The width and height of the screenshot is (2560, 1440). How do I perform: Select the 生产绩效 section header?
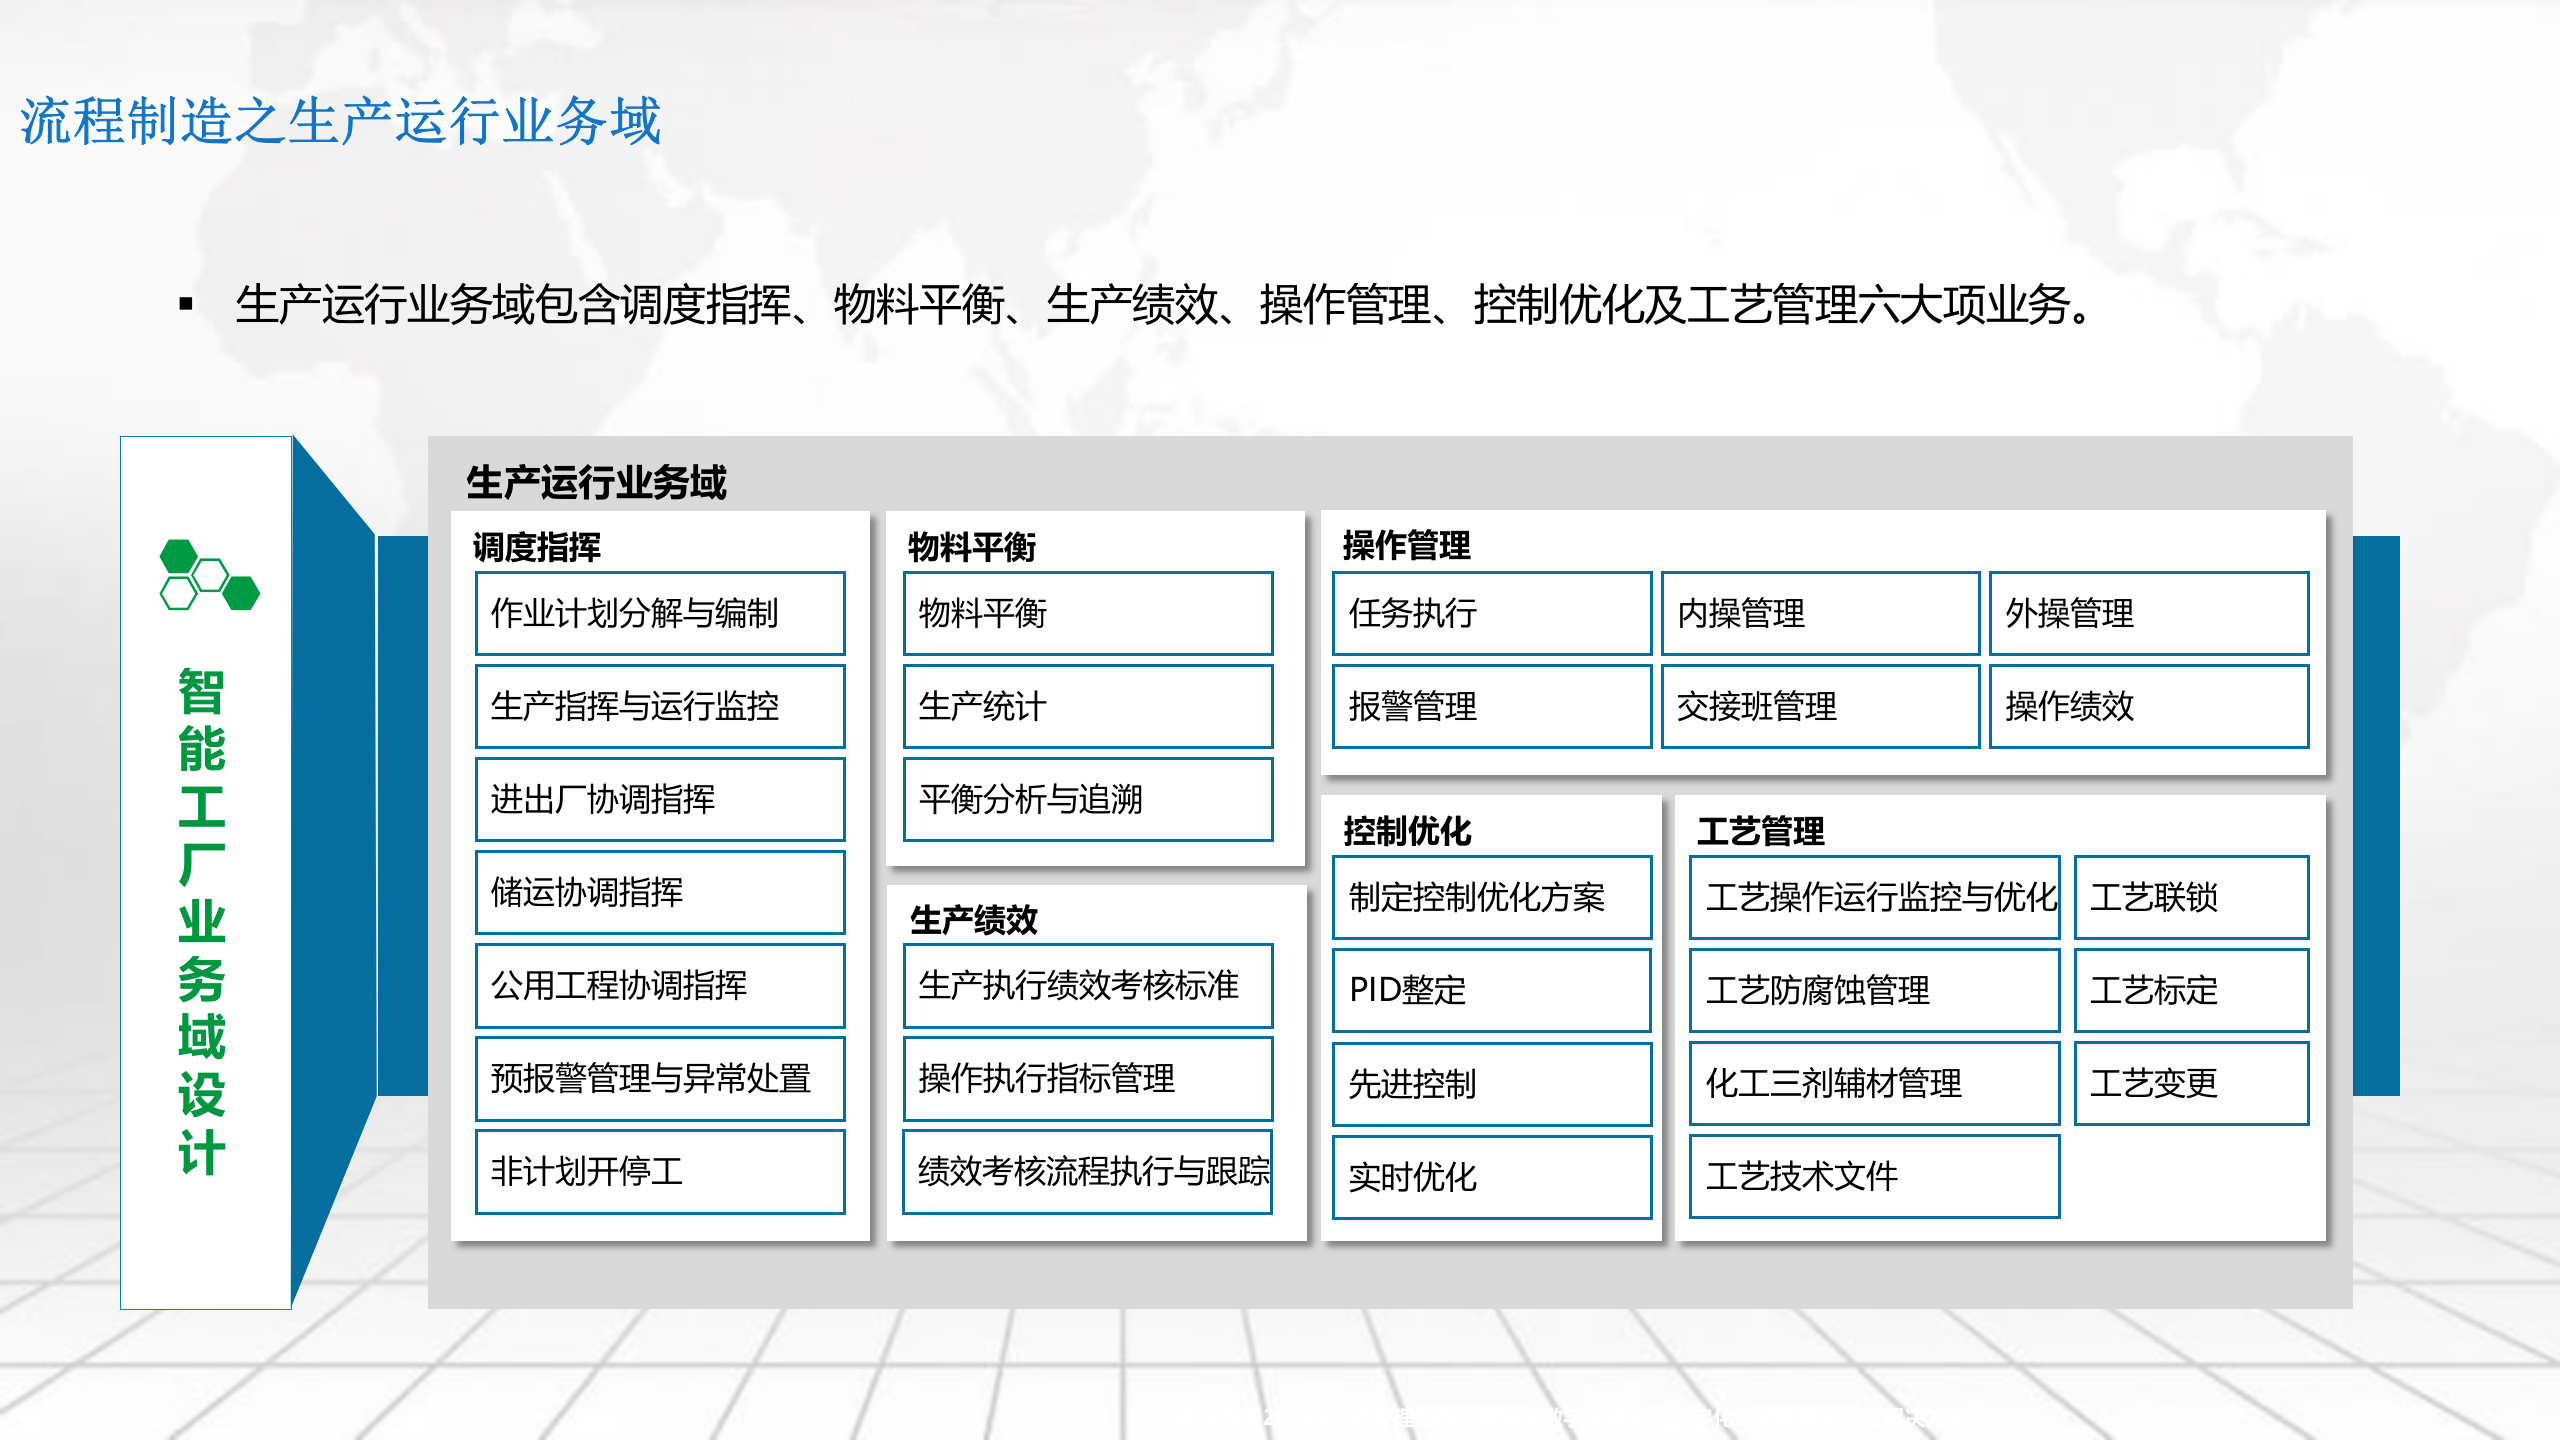tap(974, 922)
